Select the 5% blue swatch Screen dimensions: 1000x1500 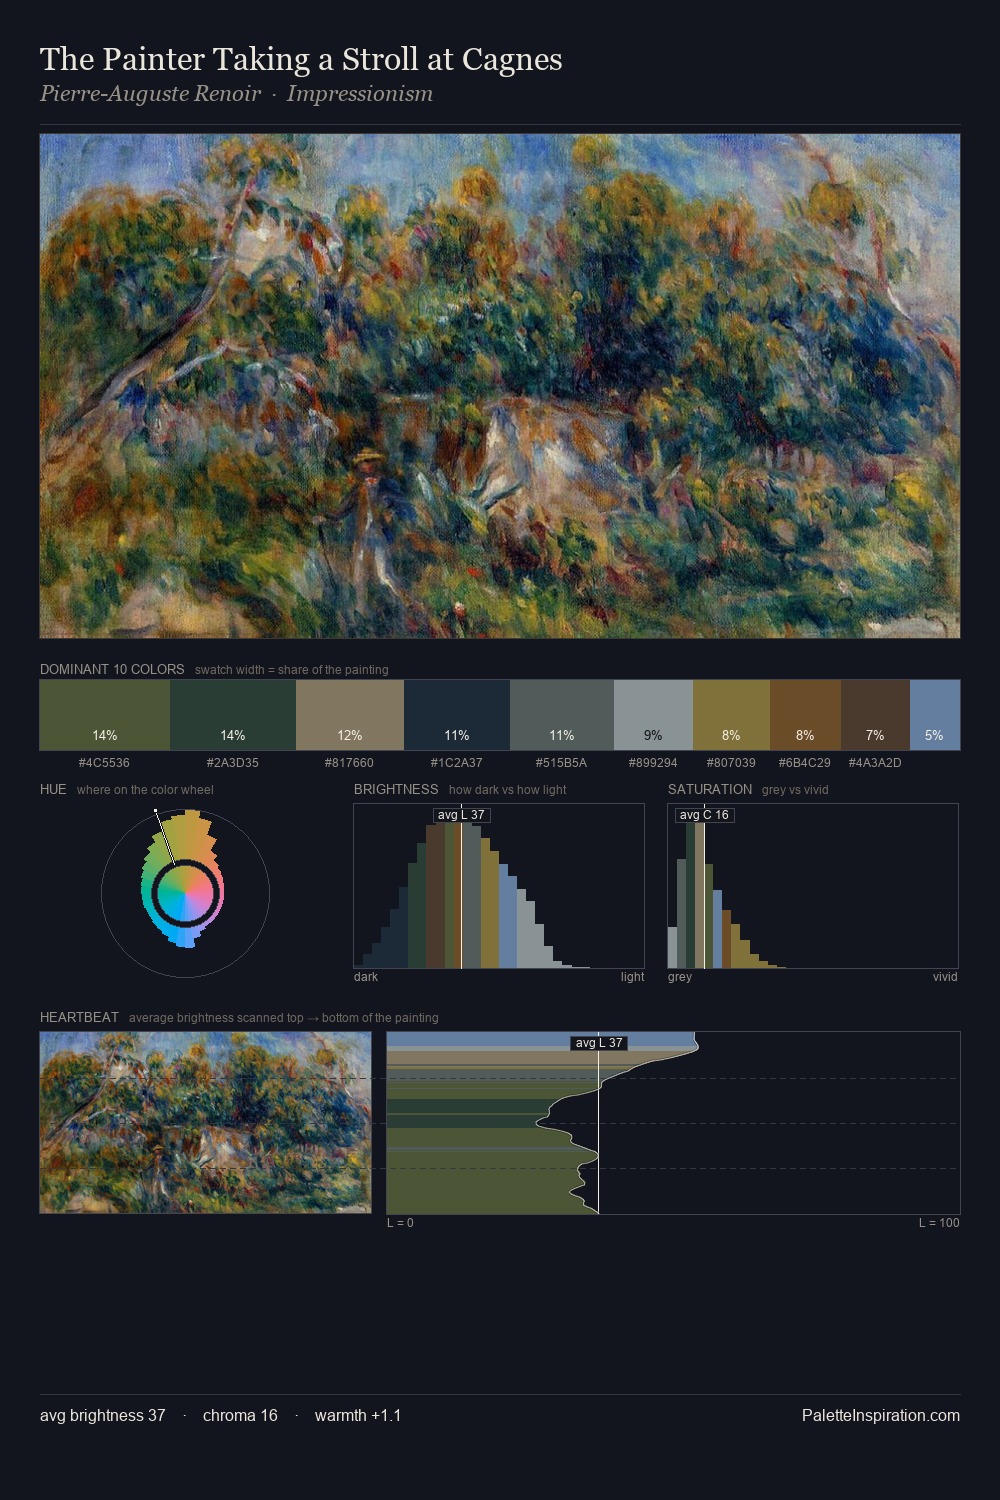coord(935,715)
